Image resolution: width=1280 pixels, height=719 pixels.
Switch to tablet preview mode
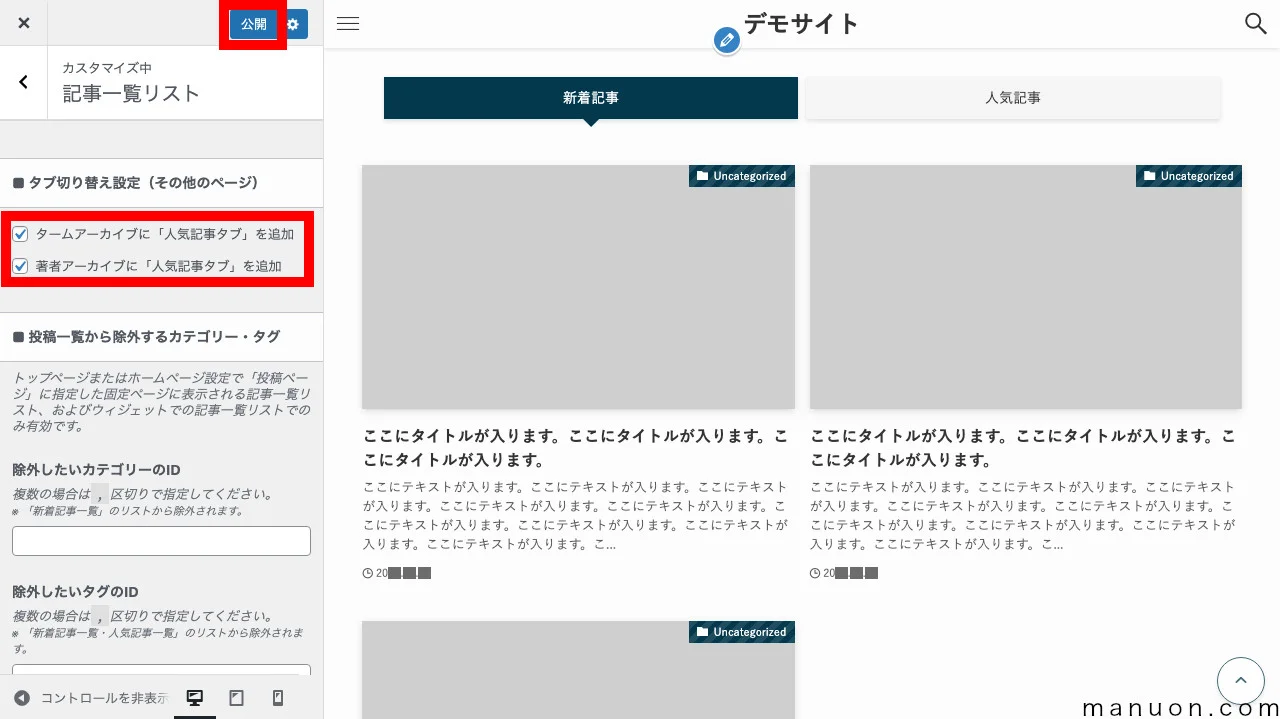click(x=236, y=697)
